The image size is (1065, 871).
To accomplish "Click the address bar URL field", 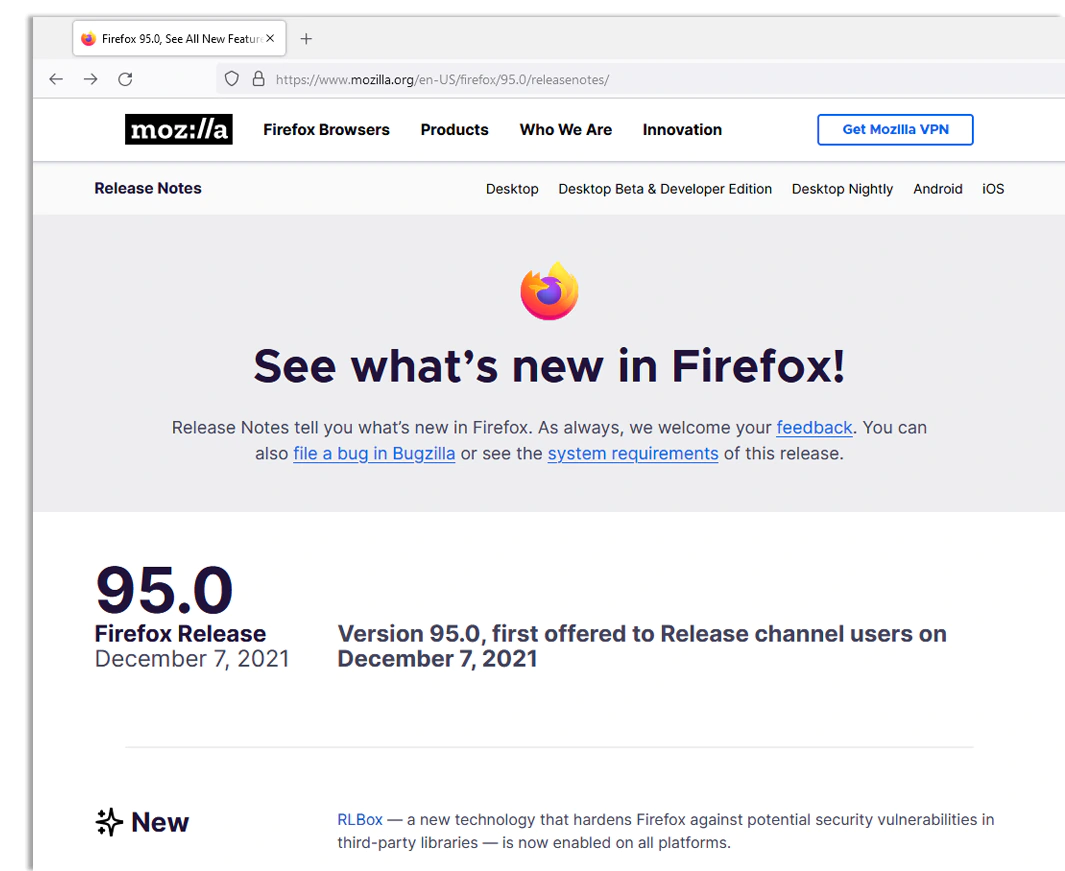I will [x=638, y=79].
